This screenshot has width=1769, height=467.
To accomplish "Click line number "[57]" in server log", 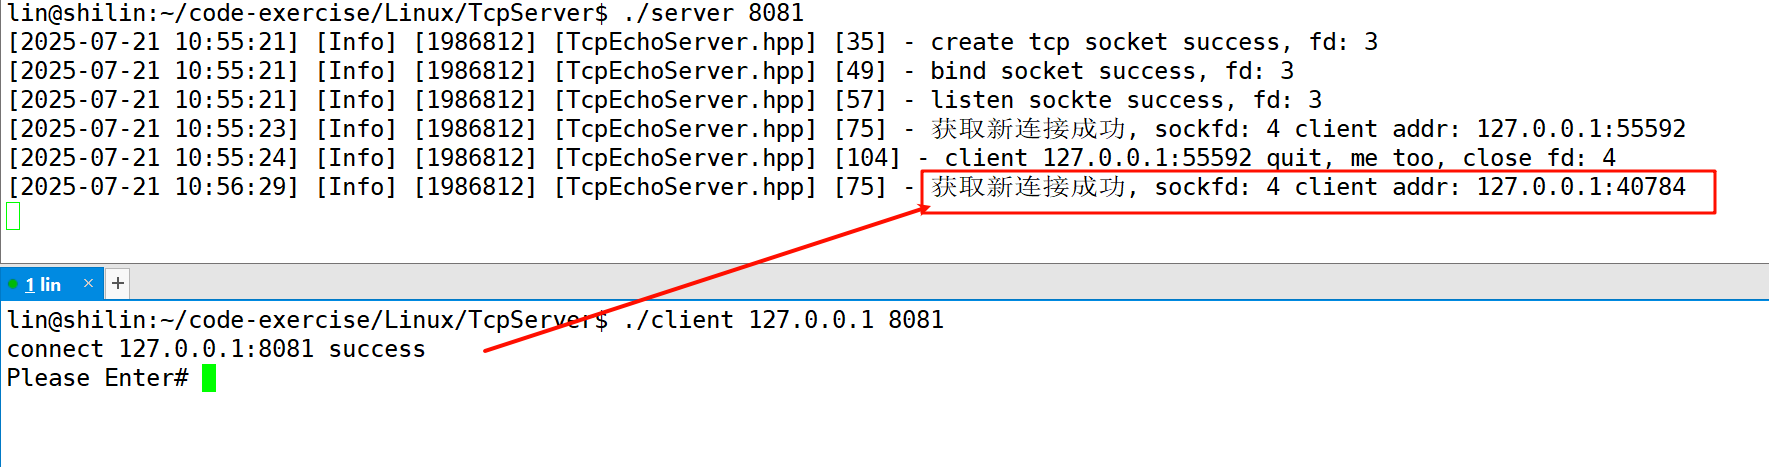I will coord(861,100).
